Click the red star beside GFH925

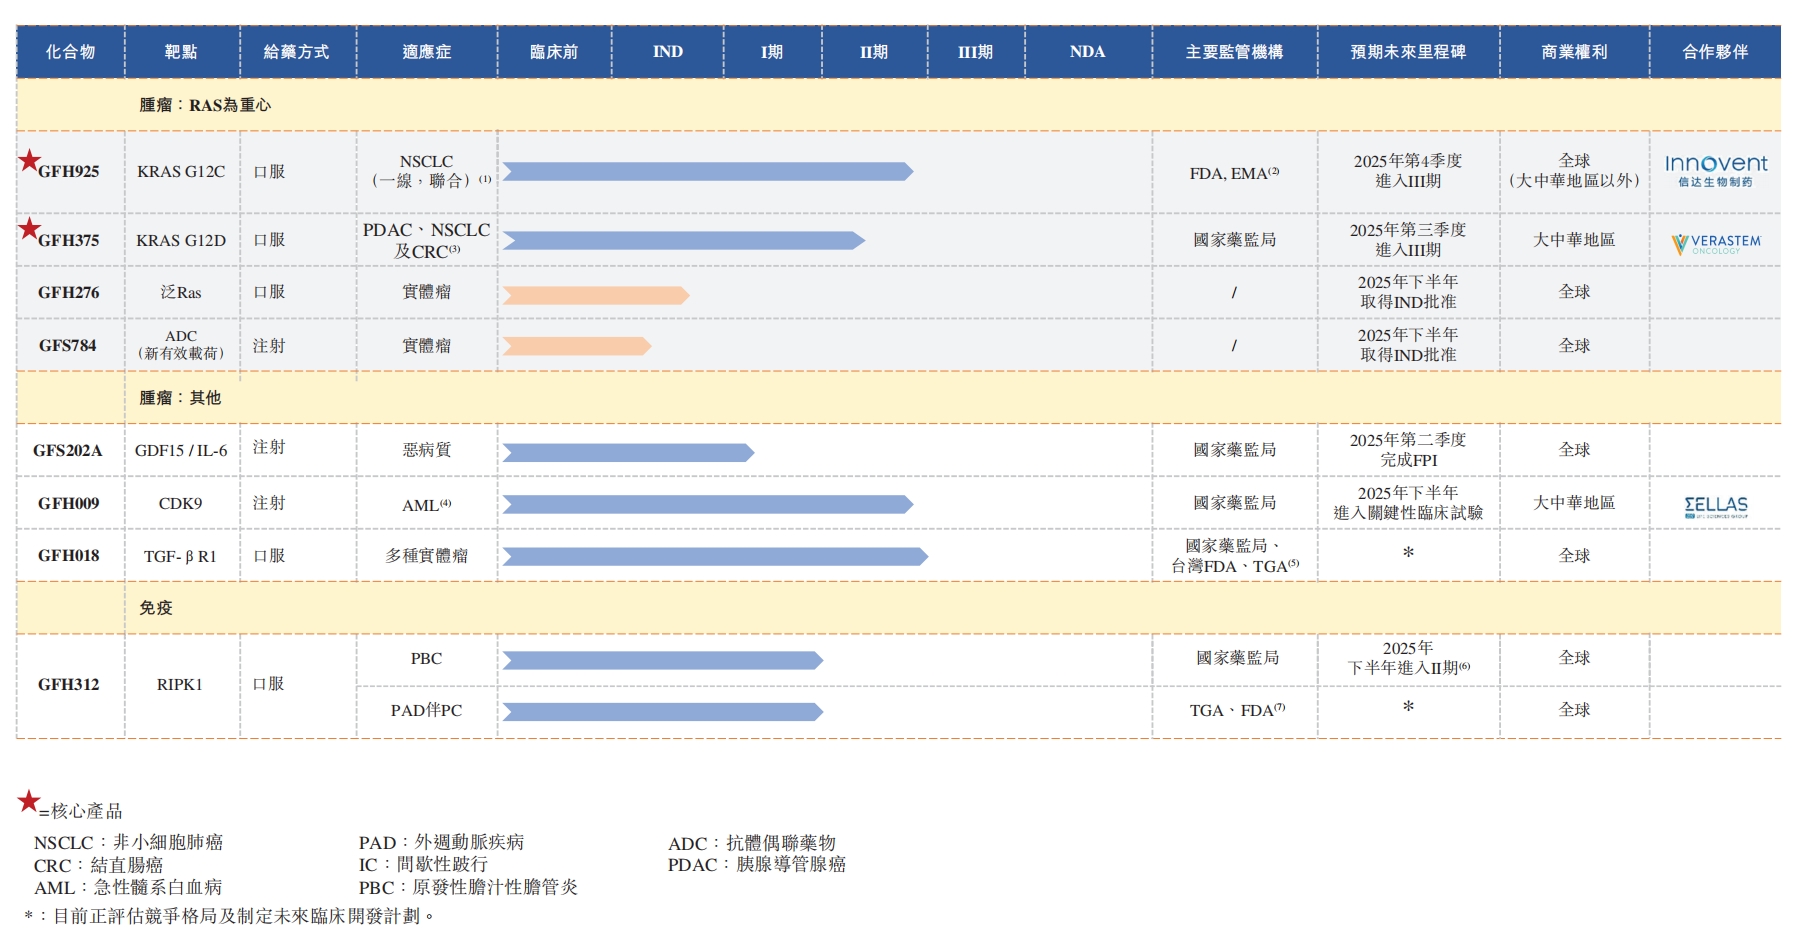[30, 160]
